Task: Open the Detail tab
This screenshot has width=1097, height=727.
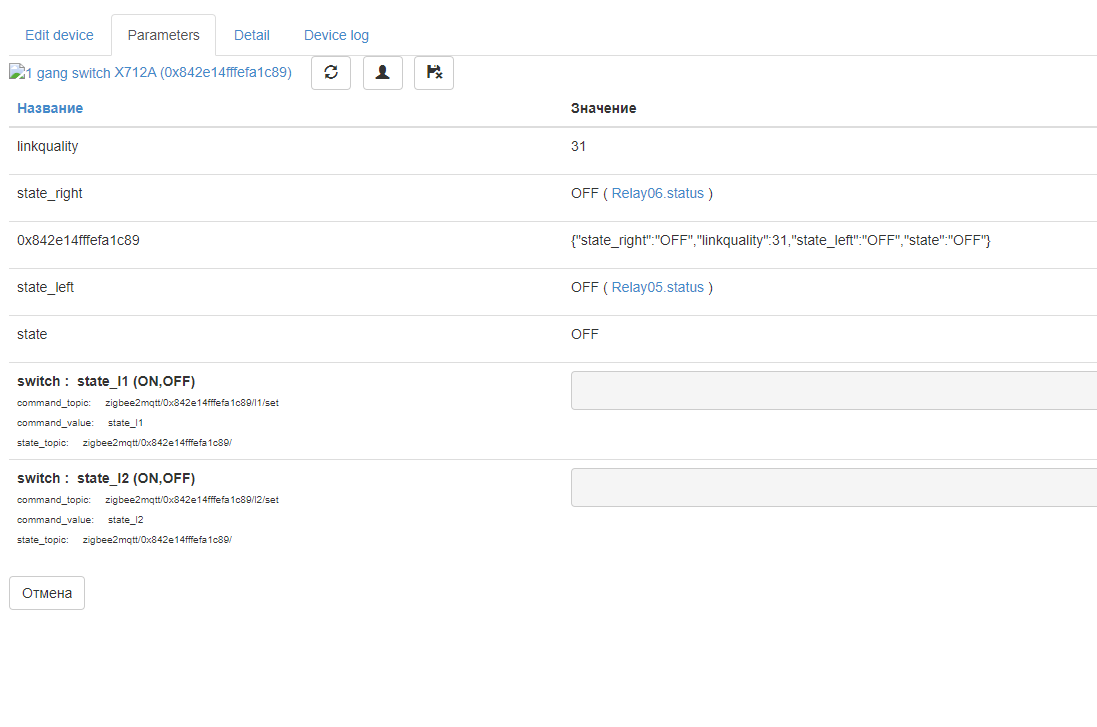Action: click(x=252, y=35)
